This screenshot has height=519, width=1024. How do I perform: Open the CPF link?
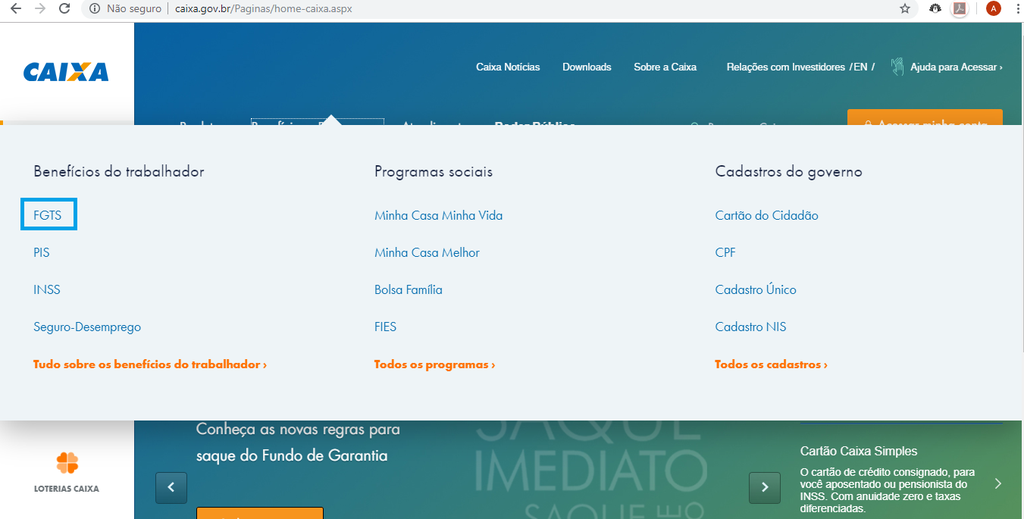point(726,253)
